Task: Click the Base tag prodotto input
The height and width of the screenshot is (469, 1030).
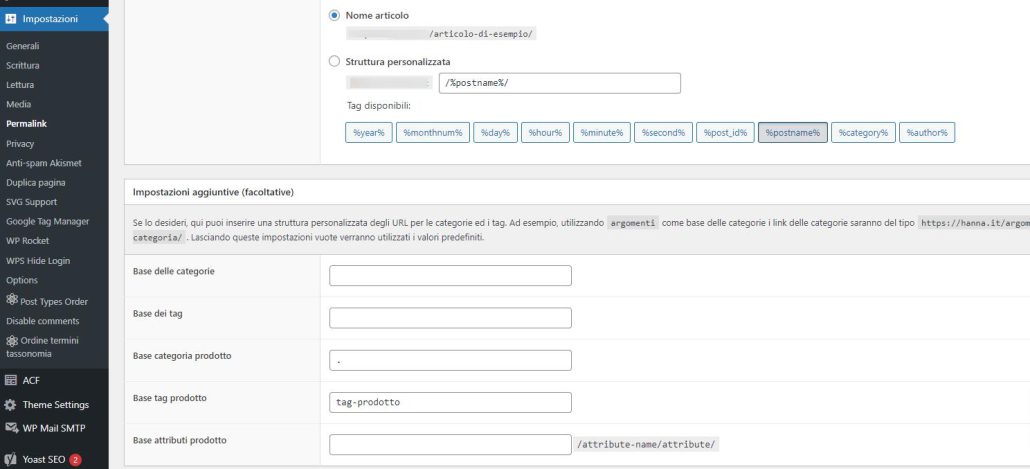Action: [x=450, y=402]
